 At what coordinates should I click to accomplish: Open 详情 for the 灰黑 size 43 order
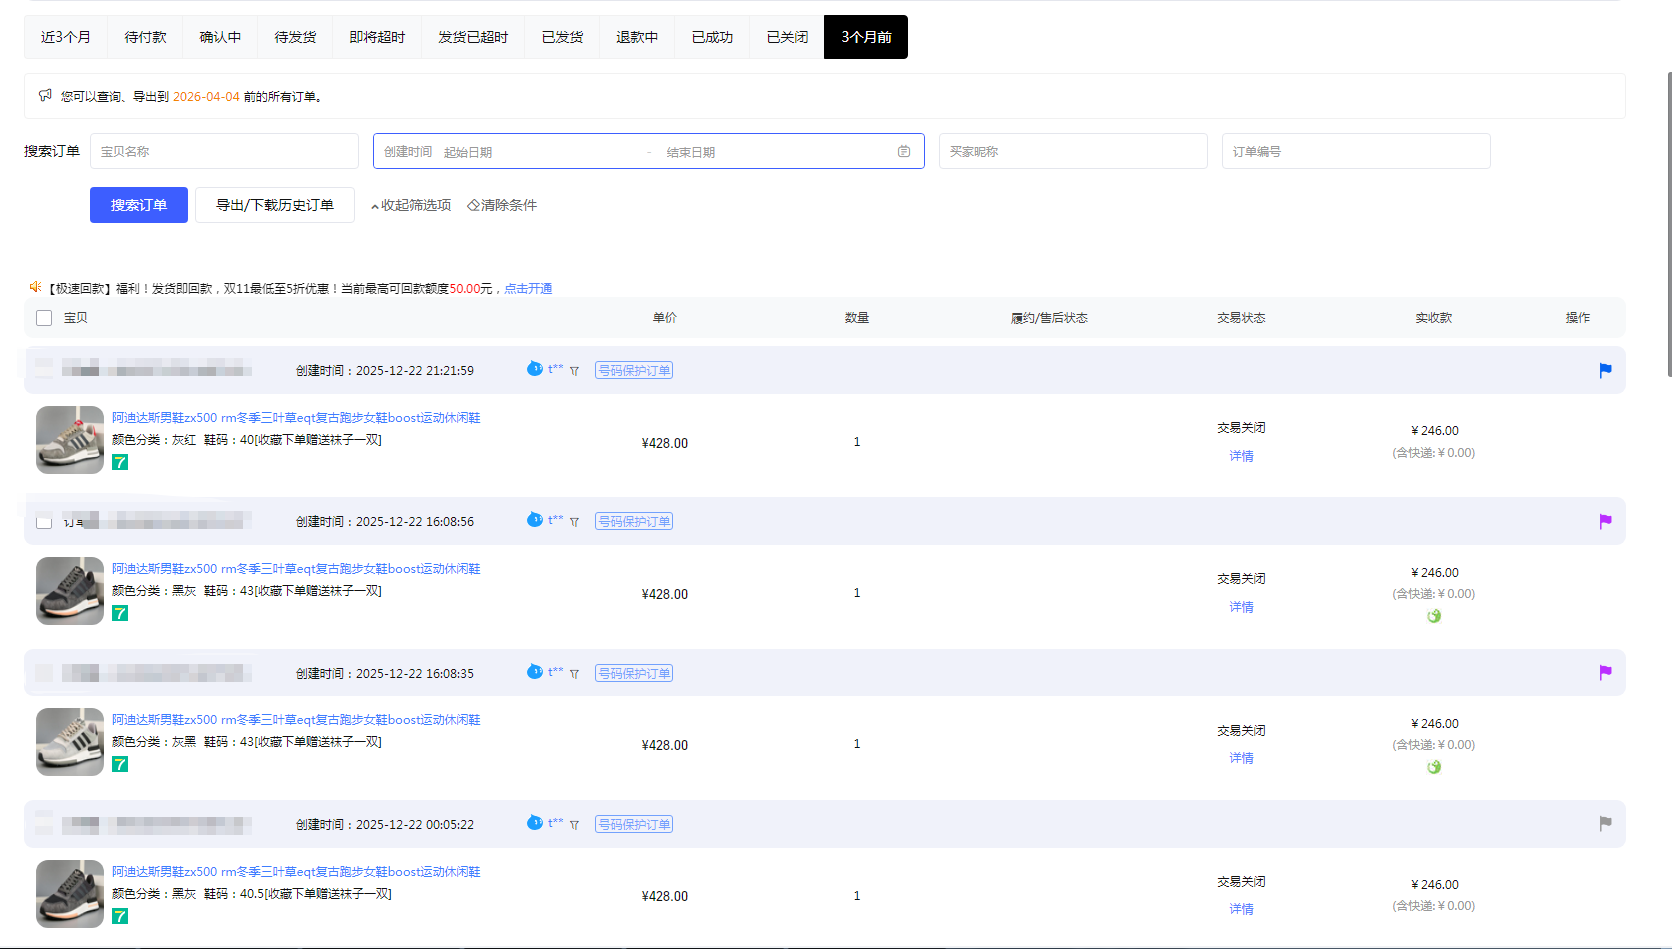1241,758
